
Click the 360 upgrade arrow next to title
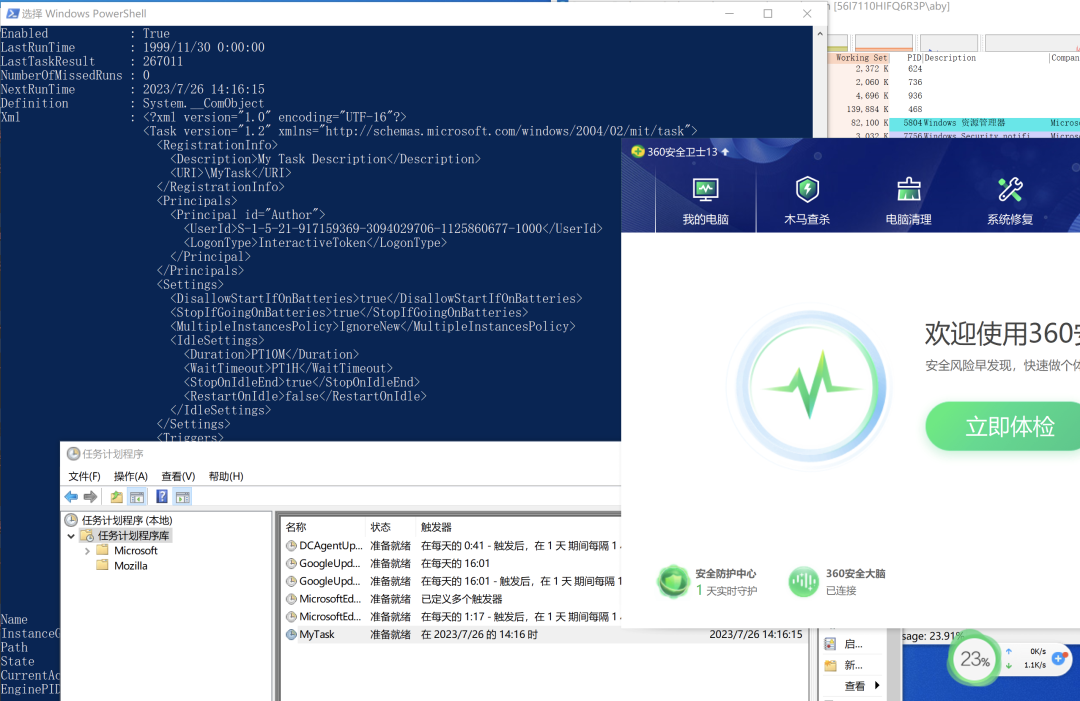pyautogui.click(x=725, y=151)
